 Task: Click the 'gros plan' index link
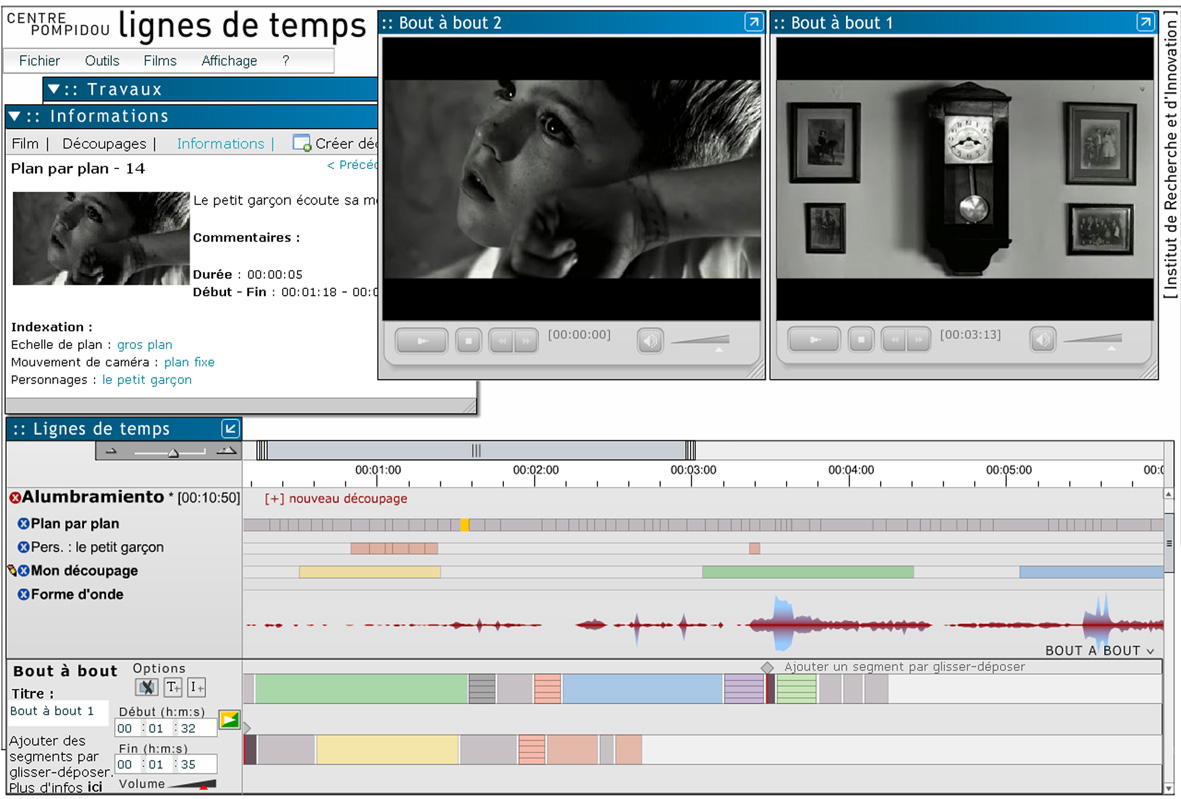[x=145, y=345]
